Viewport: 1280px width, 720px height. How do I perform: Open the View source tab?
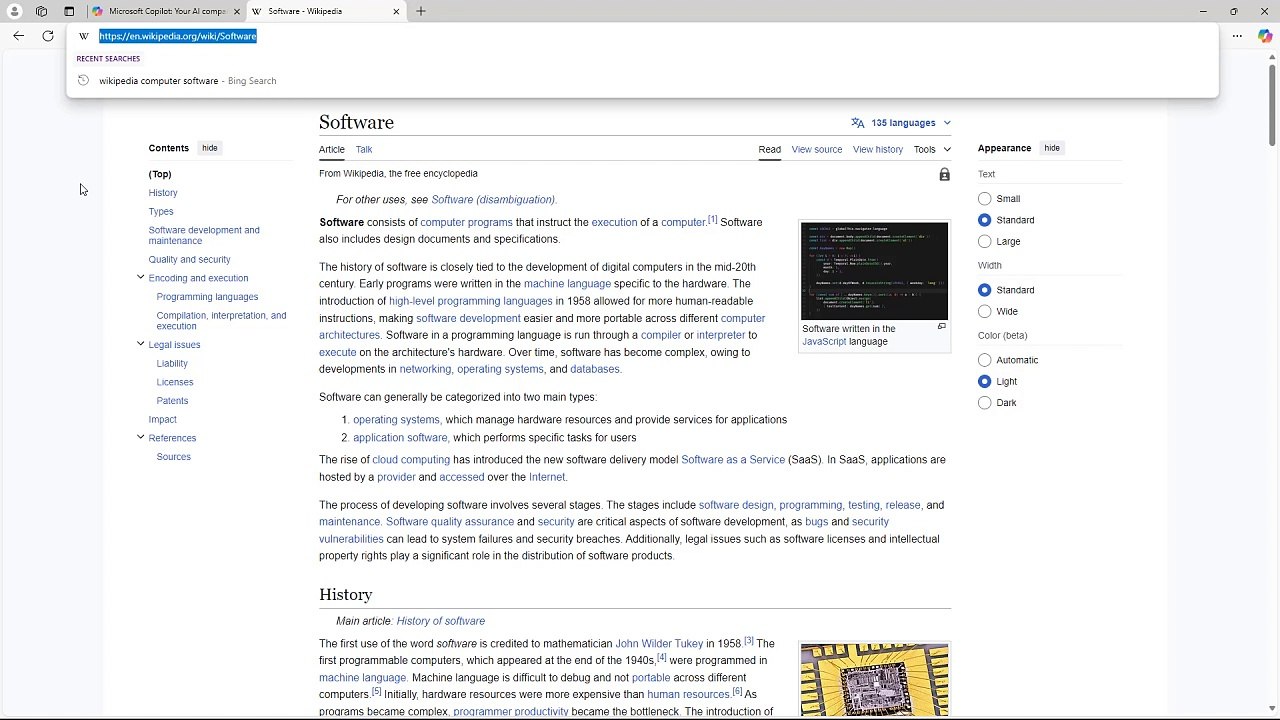(817, 150)
